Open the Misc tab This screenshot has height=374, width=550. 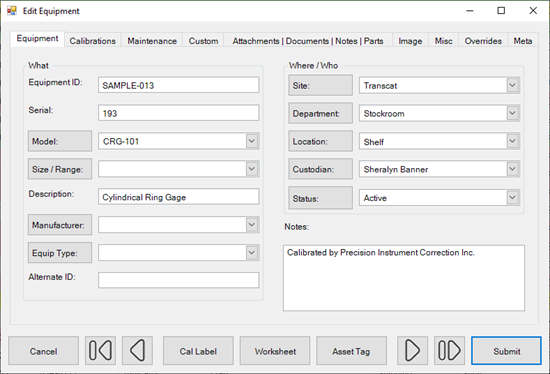click(443, 41)
